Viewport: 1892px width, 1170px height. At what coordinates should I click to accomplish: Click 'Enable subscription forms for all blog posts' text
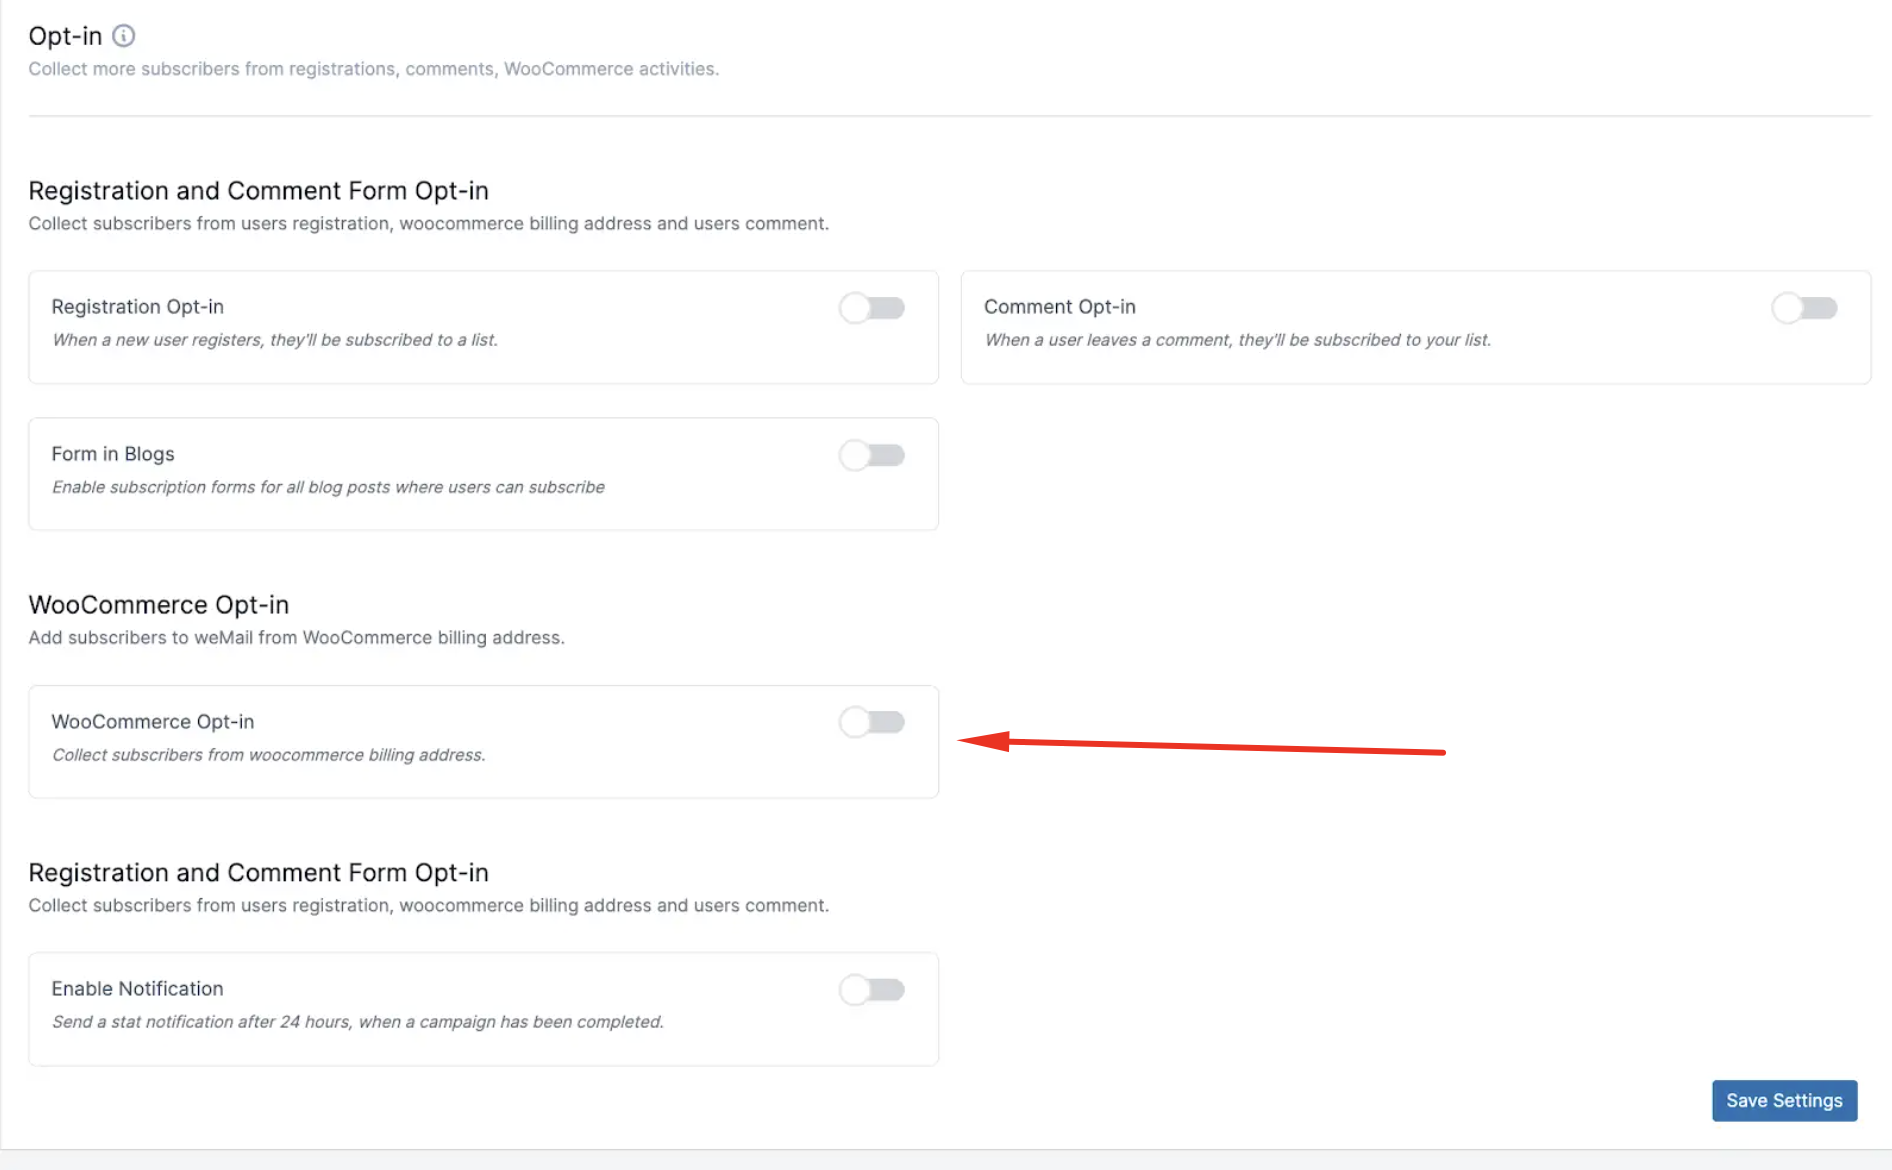click(x=328, y=487)
